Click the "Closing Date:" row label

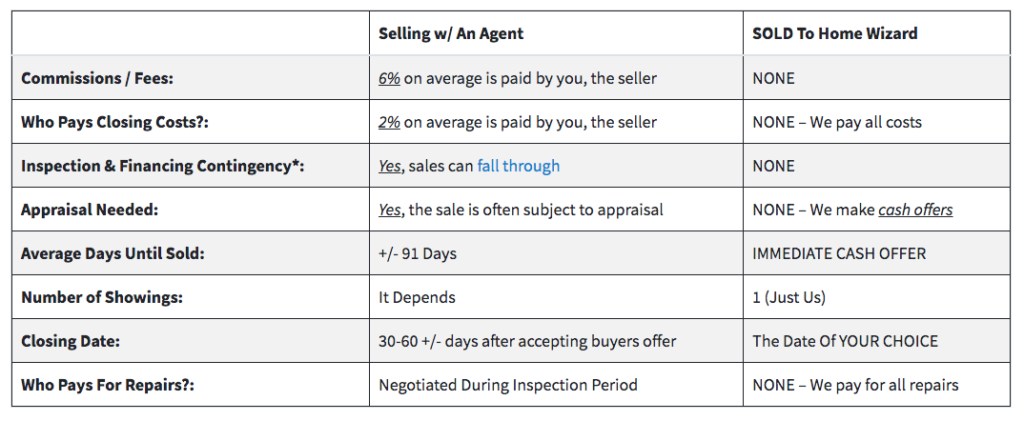[71, 341]
